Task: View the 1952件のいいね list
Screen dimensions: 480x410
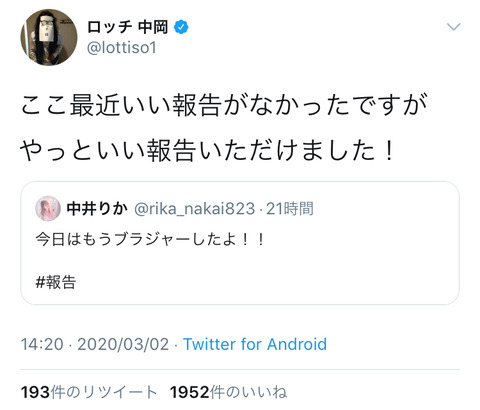Action: click(228, 392)
